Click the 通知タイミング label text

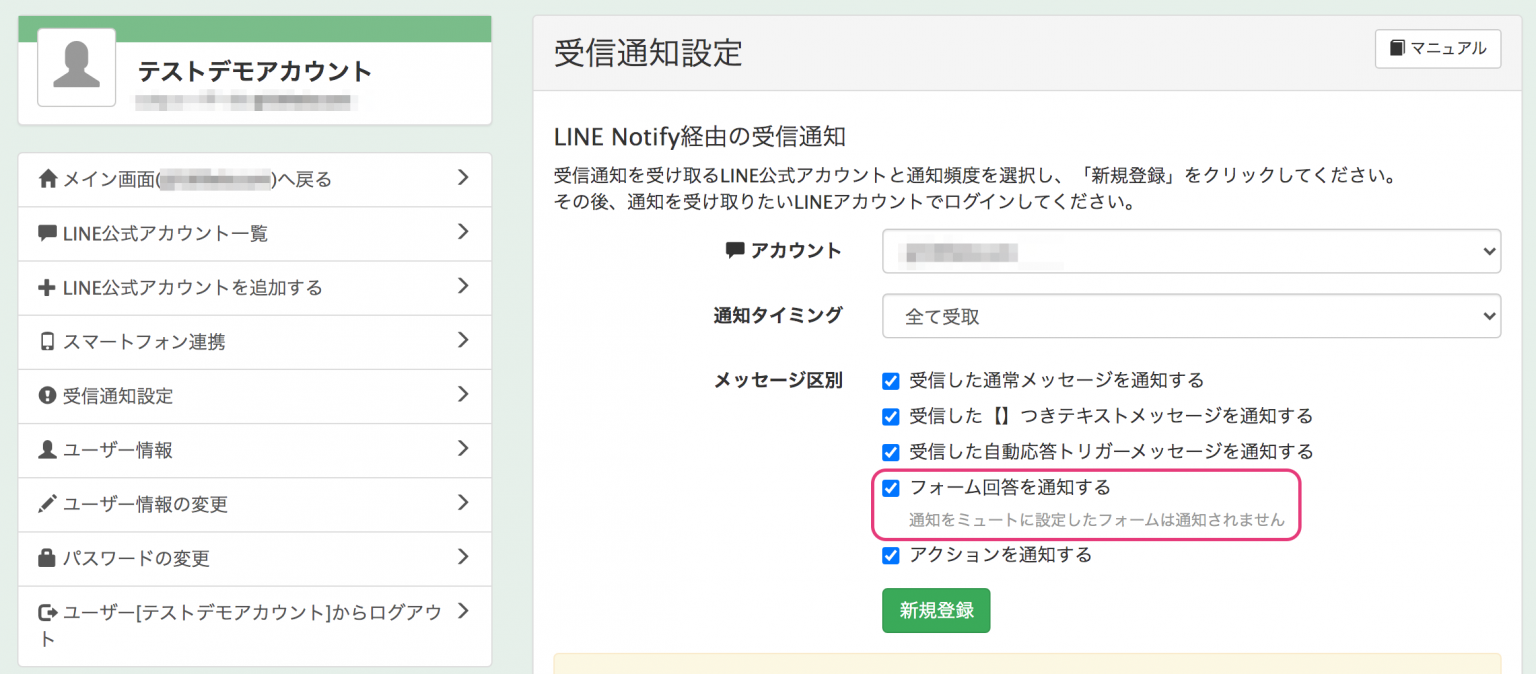click(778, 315)
